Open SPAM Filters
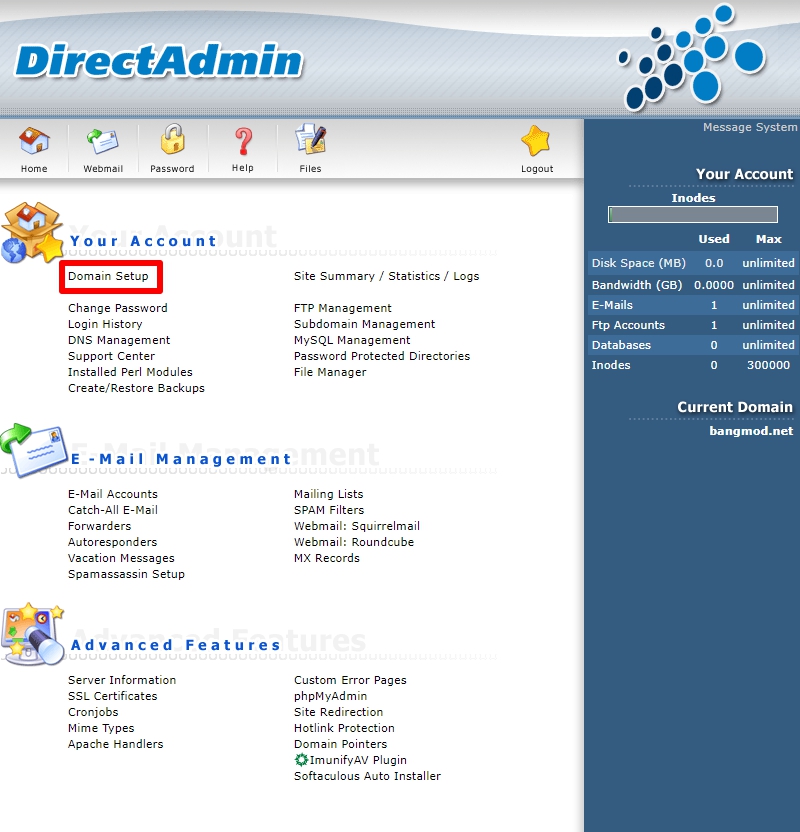Image resolution: width=800 pixels, height=832 pixels. [x=329, y=509]
